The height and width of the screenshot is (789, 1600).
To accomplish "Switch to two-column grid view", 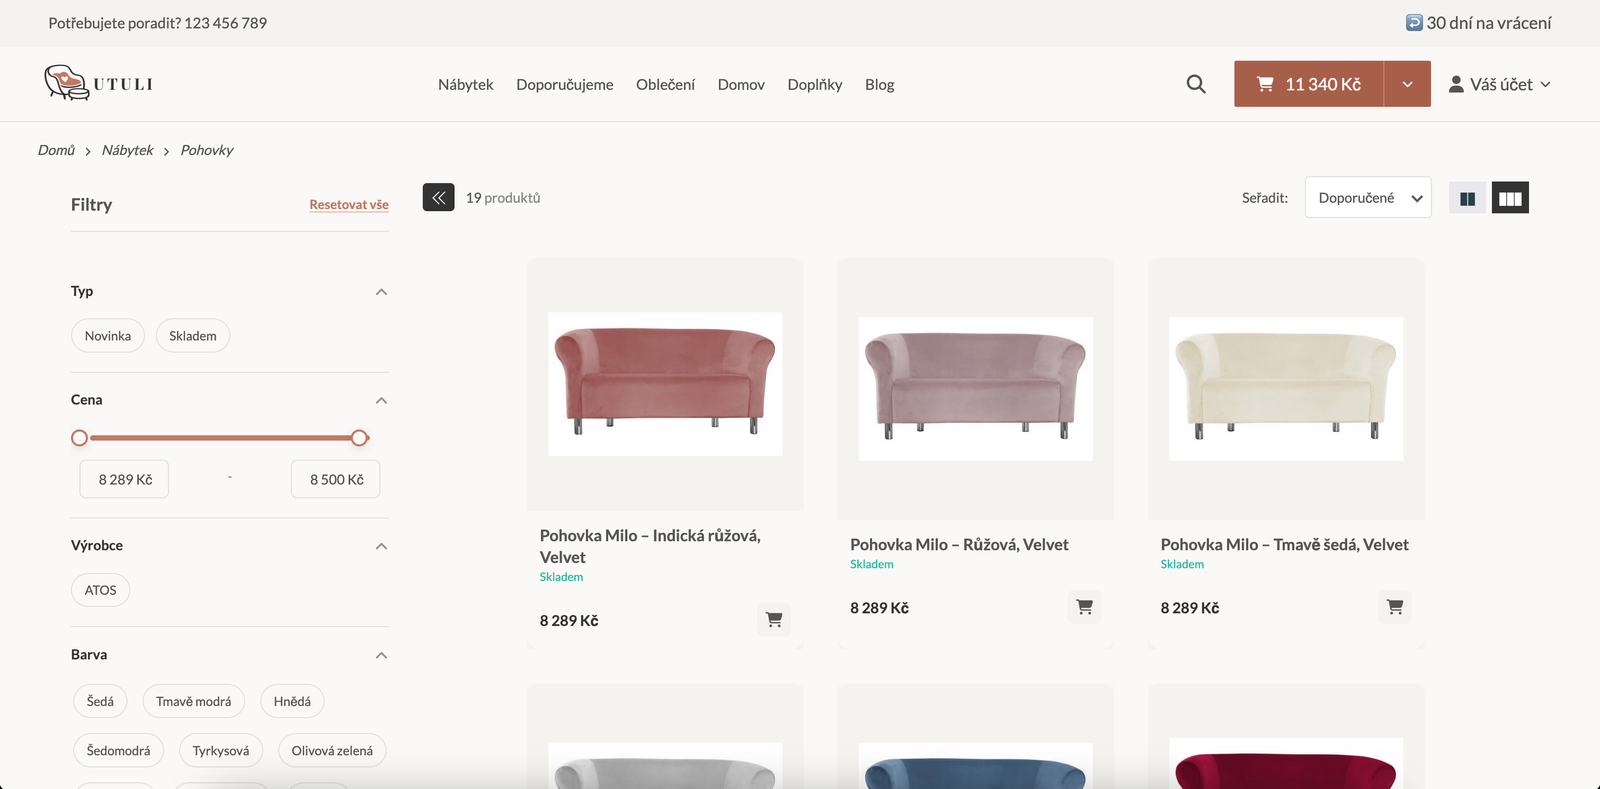I will click(x=1467, y=198).
